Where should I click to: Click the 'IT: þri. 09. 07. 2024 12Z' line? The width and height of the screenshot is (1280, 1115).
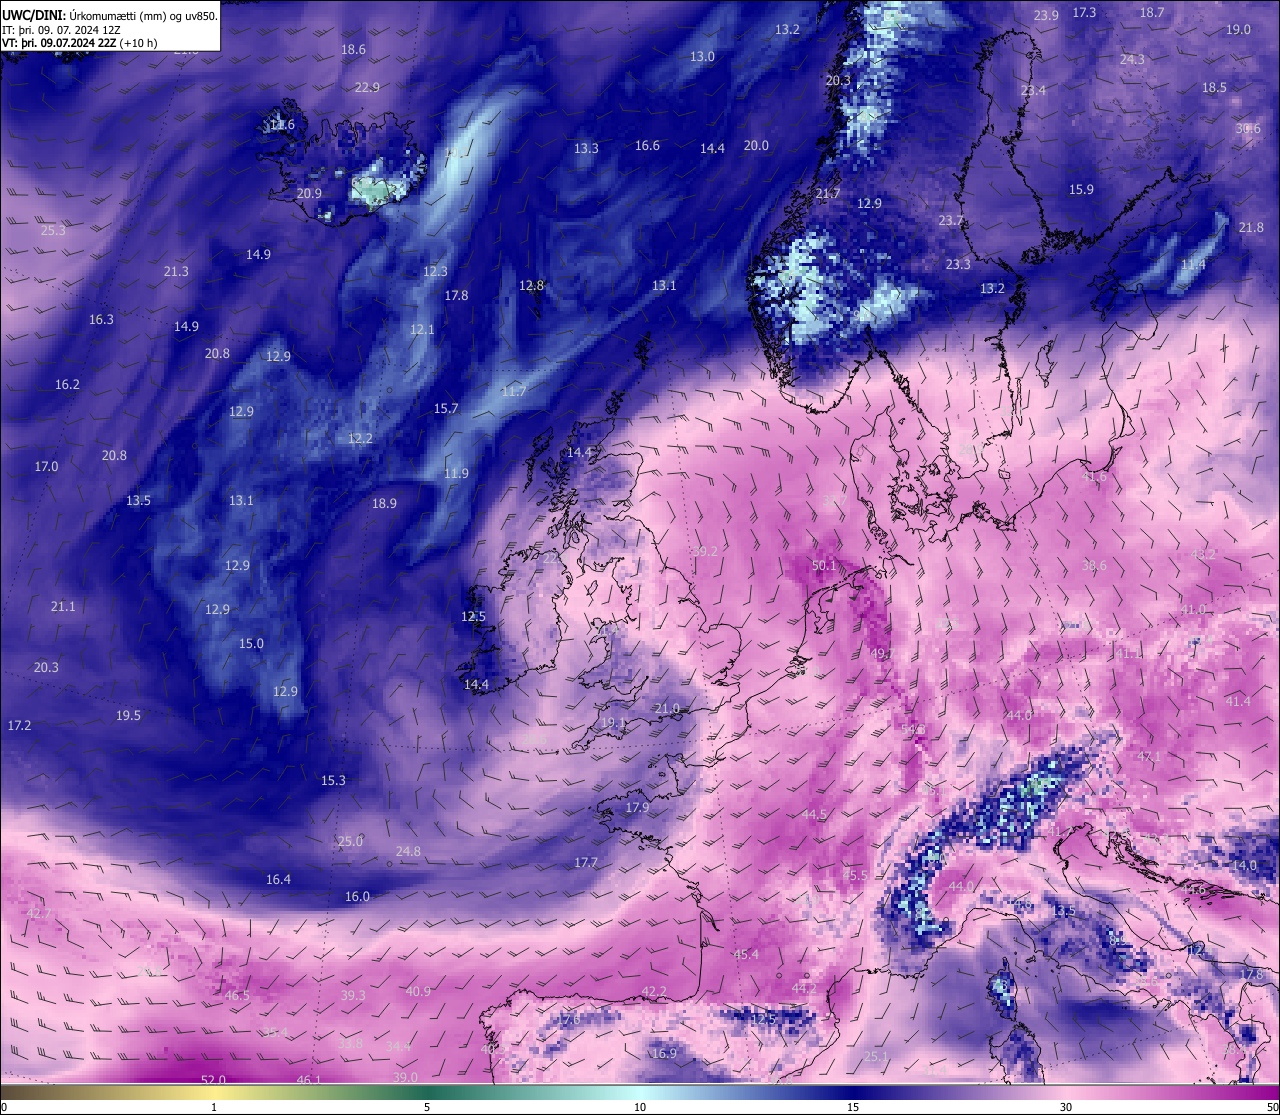[63, 30]
